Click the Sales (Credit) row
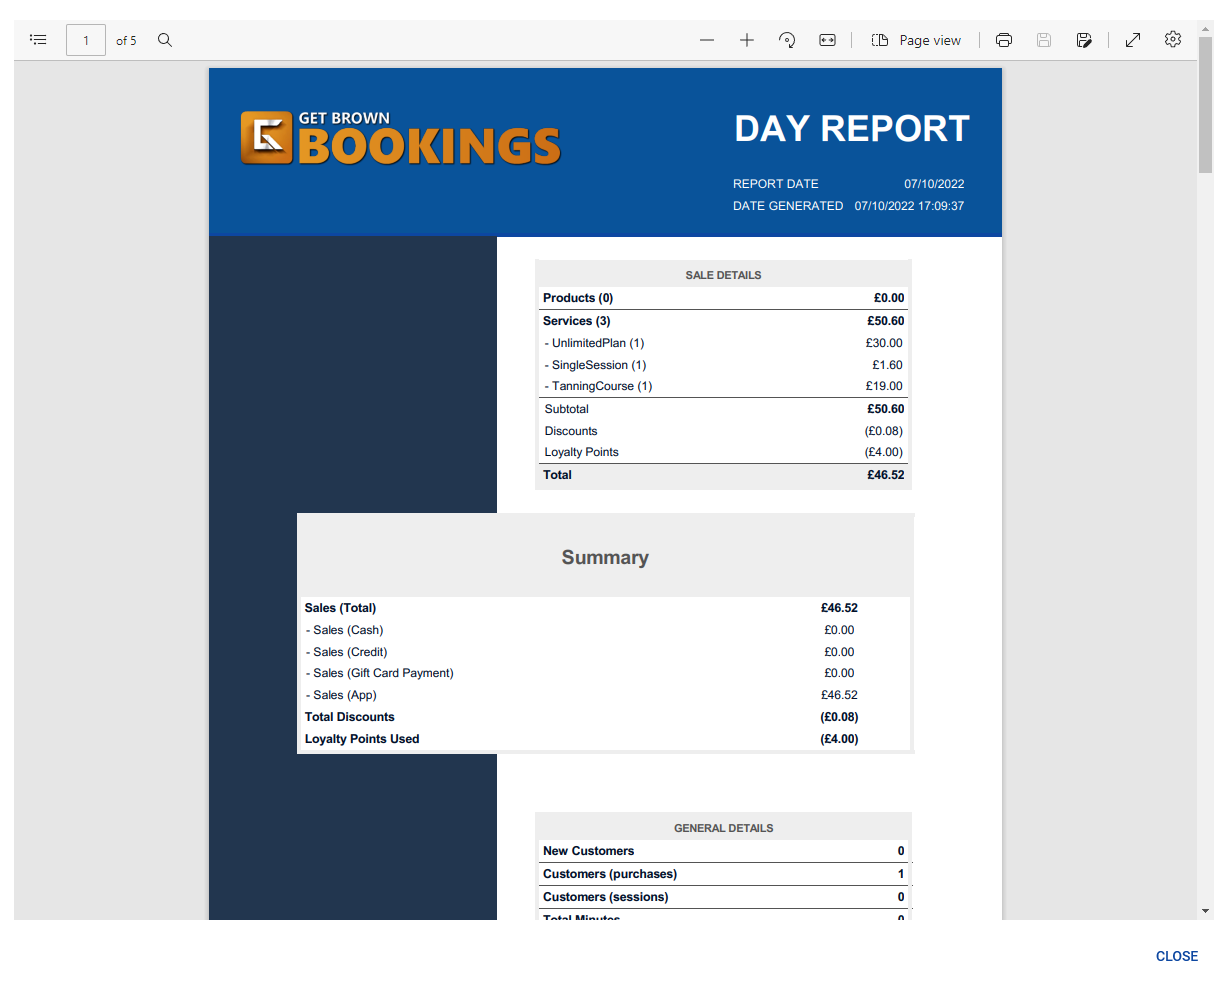This screenshot has width=1229, height=988. pos(604,652)
